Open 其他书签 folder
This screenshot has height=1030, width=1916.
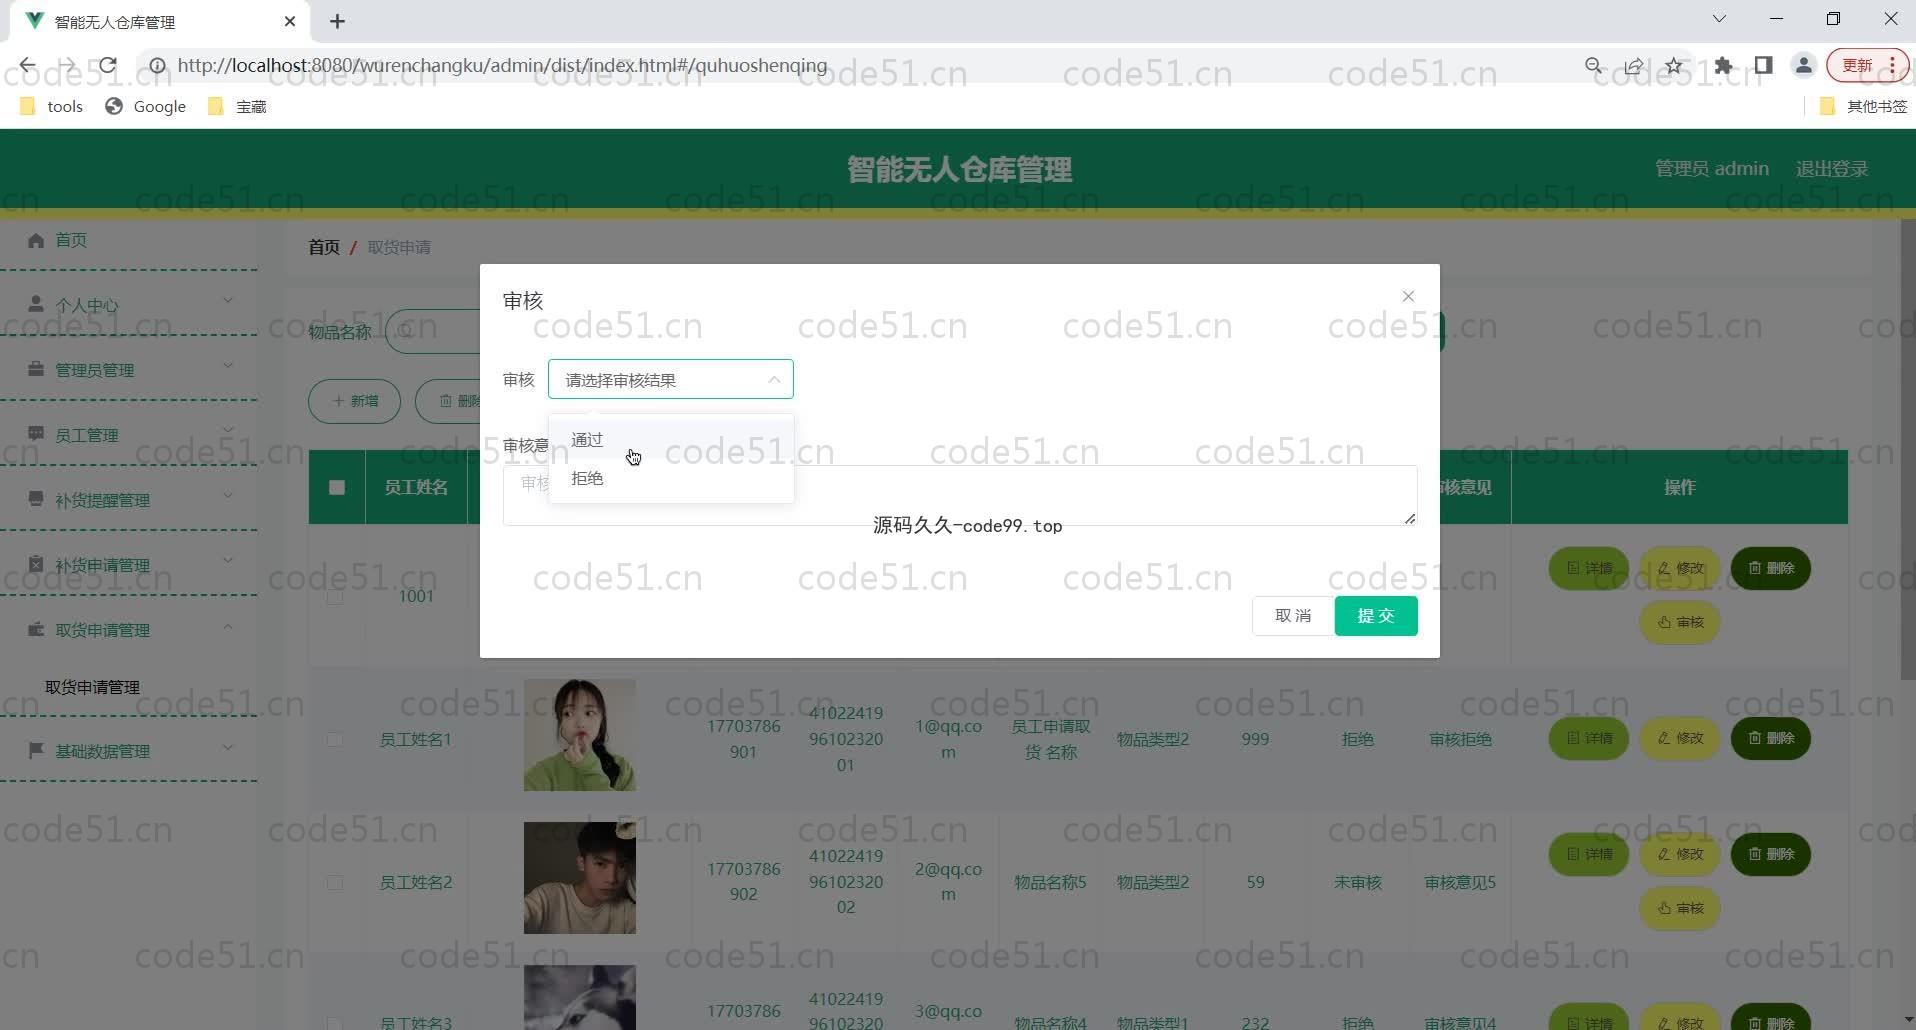click(1864, 106)
